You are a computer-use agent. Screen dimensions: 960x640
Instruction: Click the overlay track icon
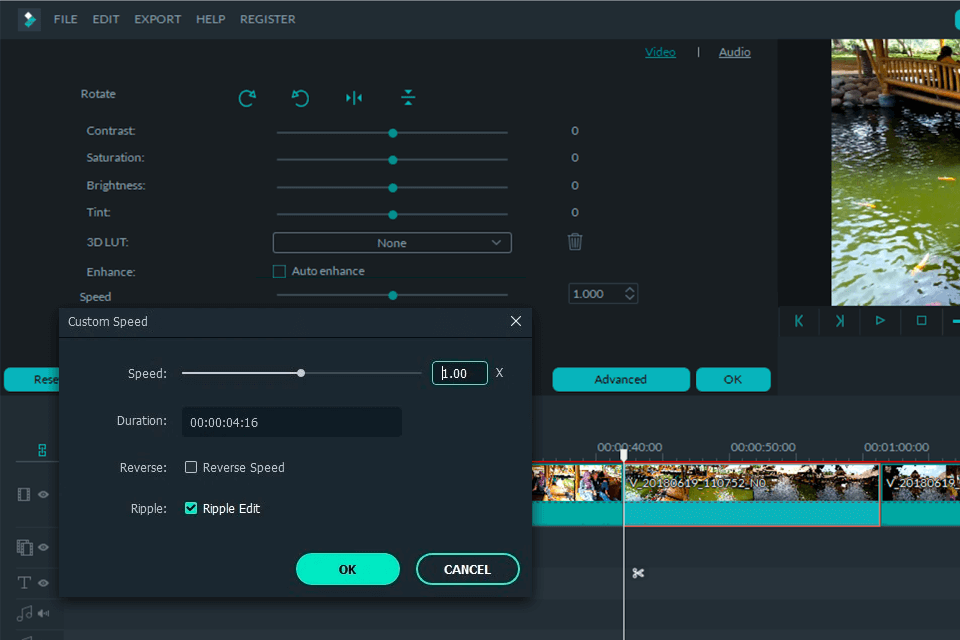(24, 547)
